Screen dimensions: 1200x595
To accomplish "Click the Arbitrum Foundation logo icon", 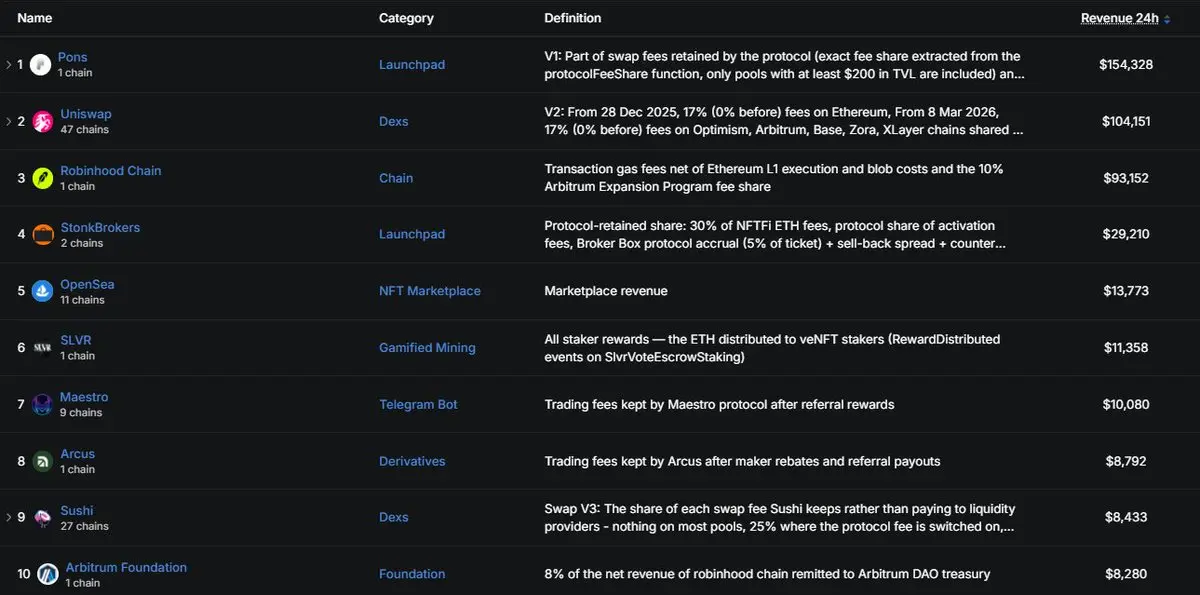I will point(48,574).
